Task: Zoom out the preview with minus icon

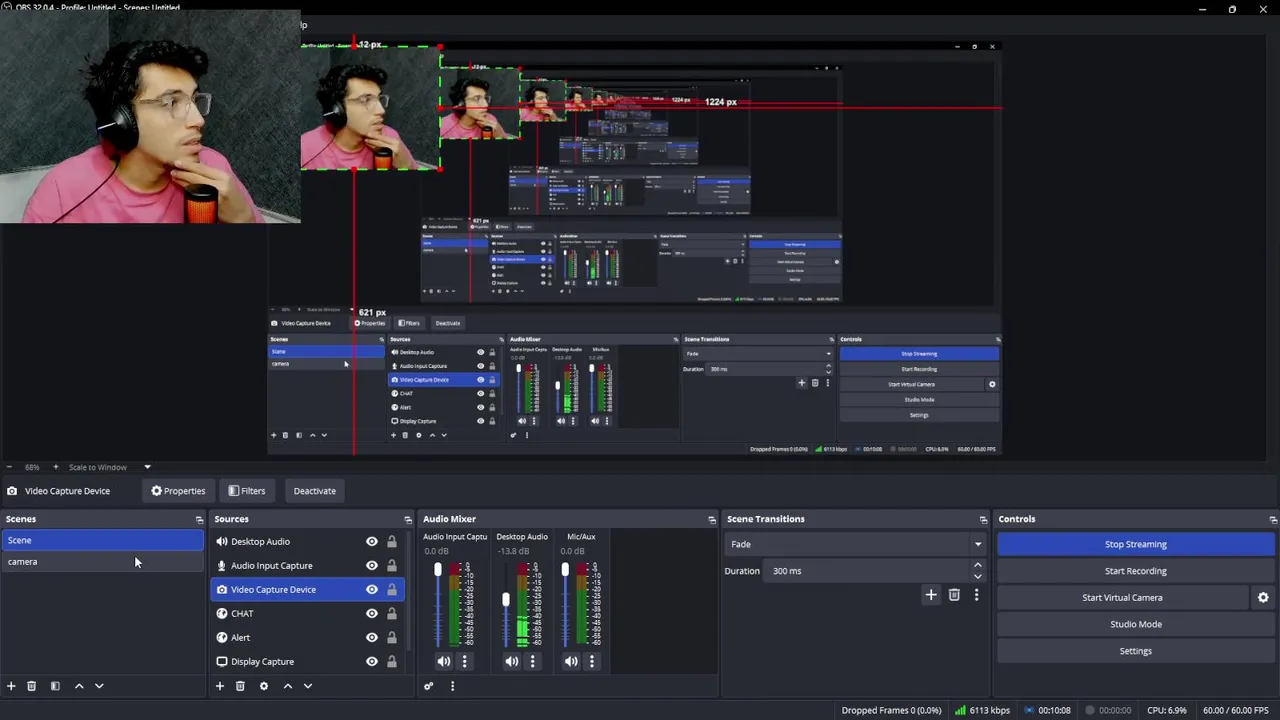Action: coord(9,467)
